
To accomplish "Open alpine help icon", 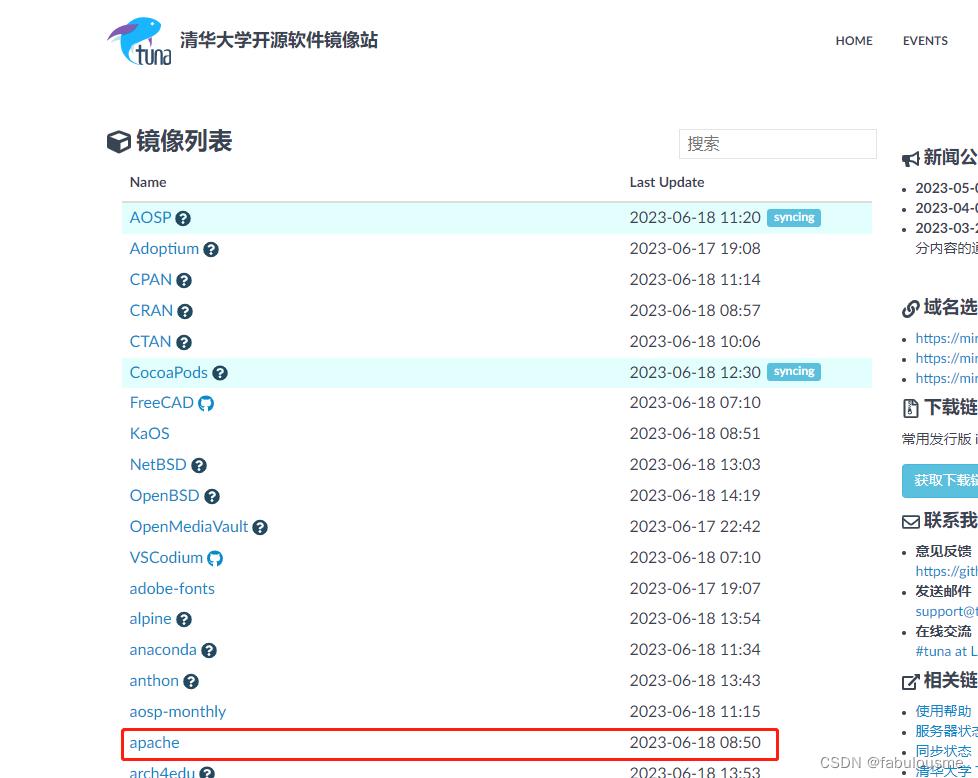I will 183,620.
